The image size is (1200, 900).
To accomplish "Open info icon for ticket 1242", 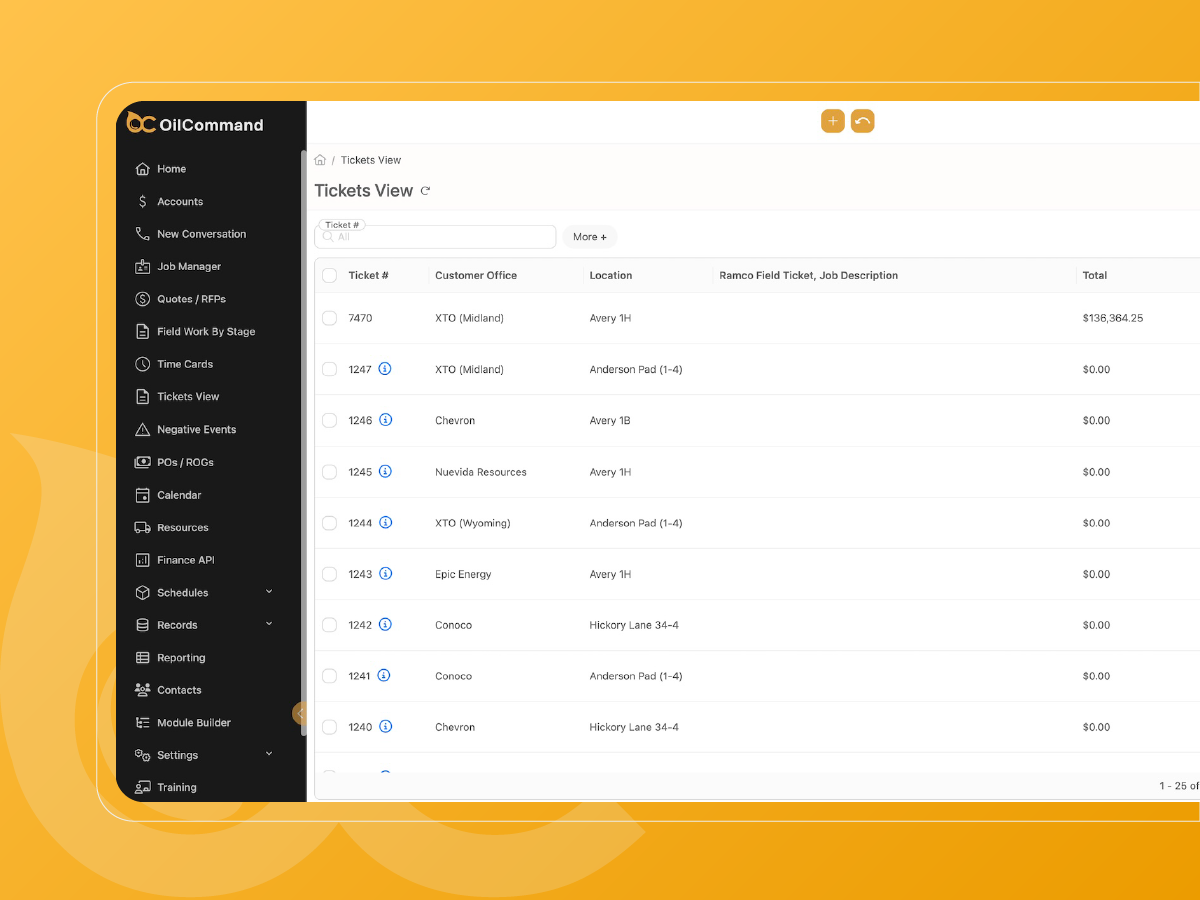I will (385, 625).
